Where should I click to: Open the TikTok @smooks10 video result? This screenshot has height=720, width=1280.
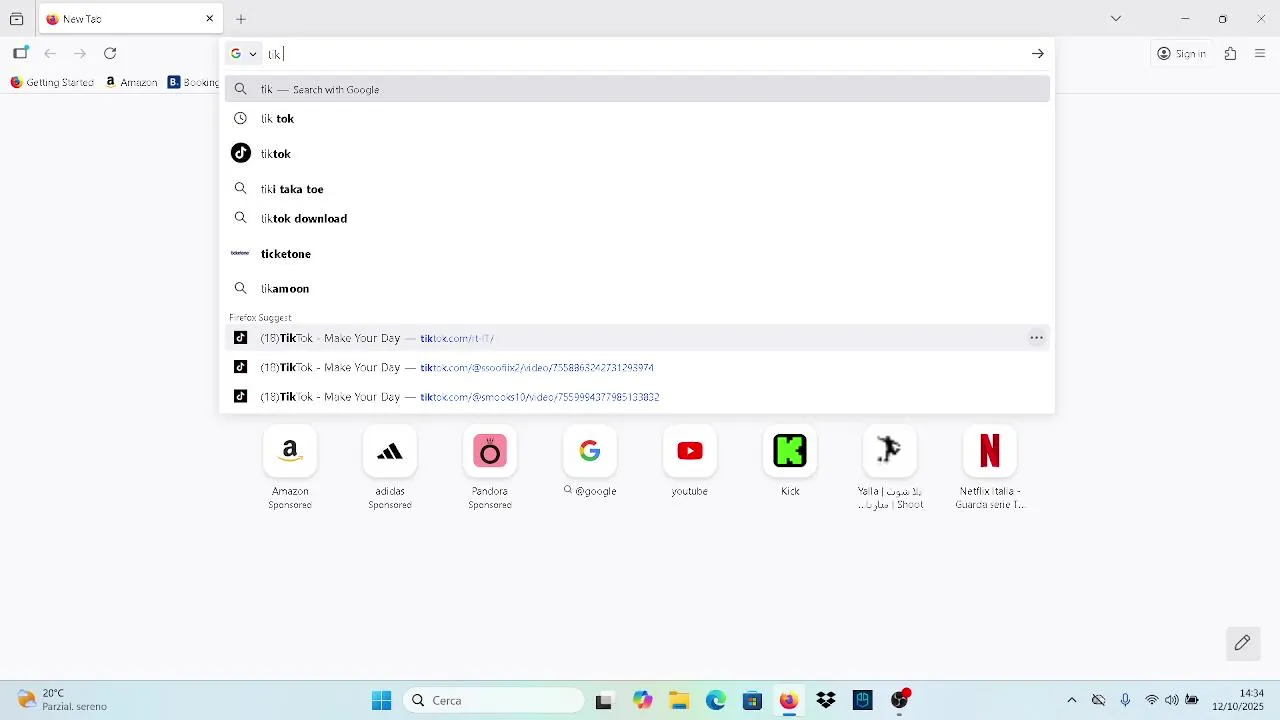point(637,397)
